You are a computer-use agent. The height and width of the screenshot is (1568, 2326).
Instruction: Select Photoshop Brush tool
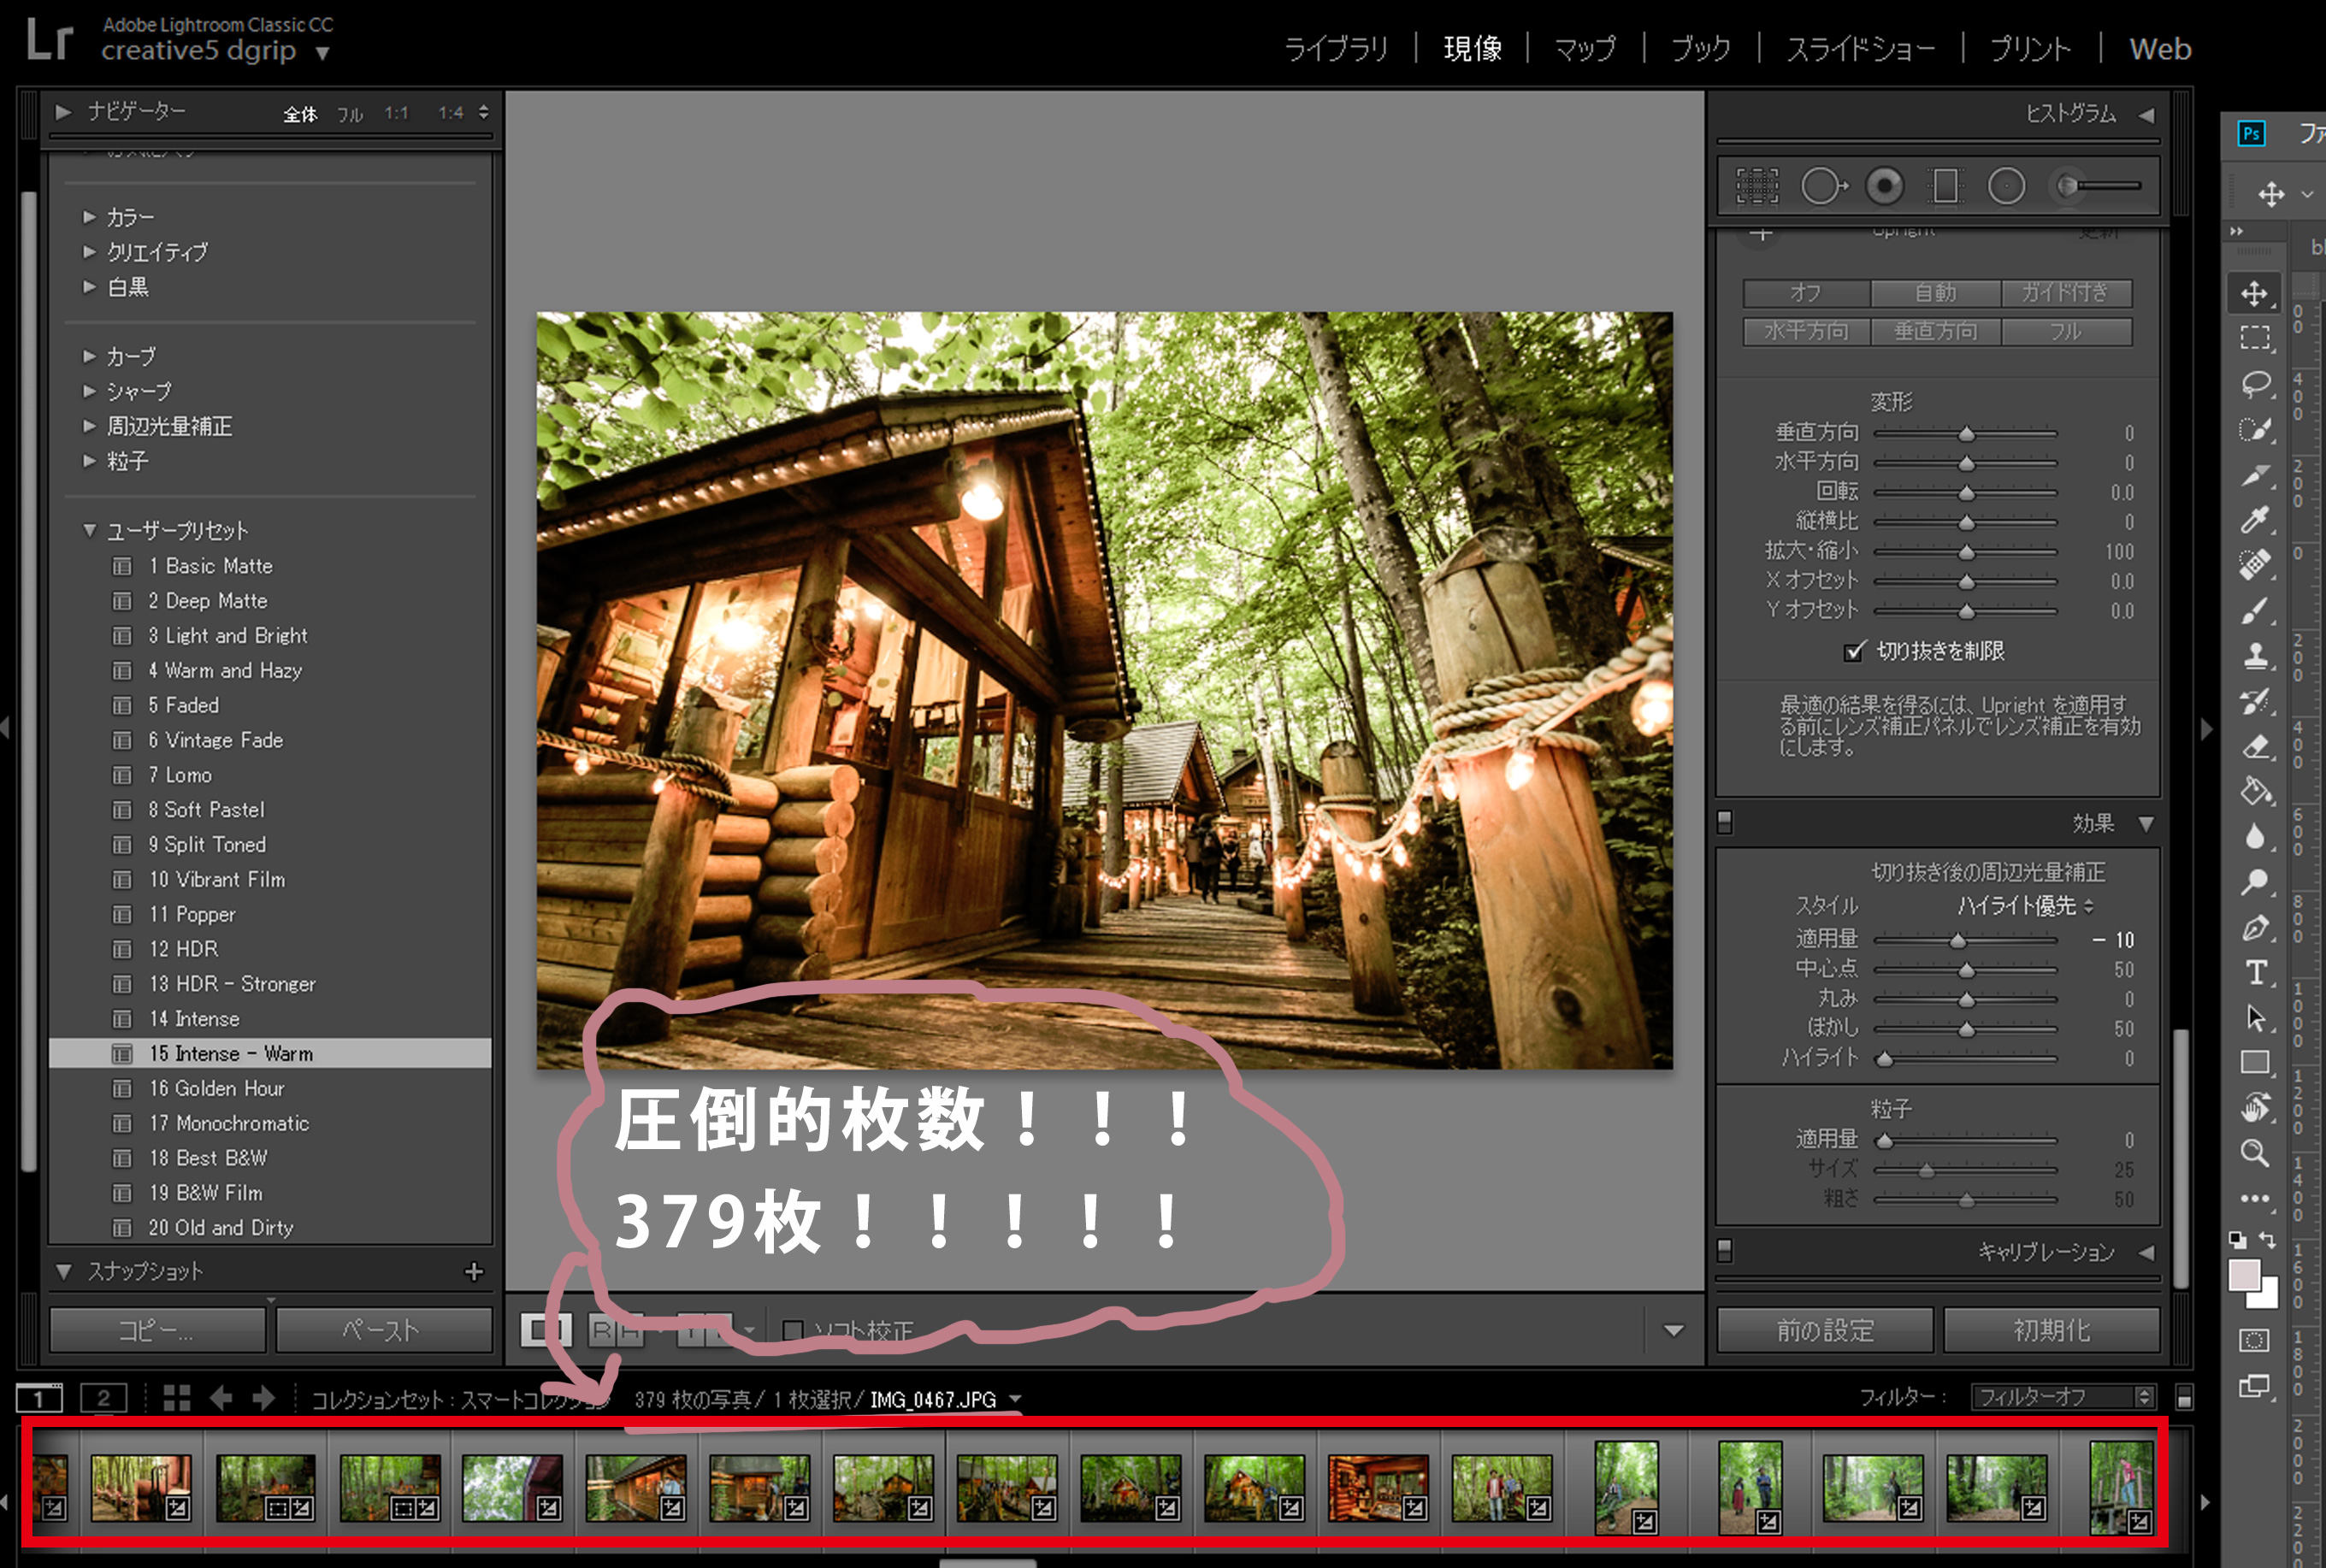pyautogui.click(x=2255, y=611)
